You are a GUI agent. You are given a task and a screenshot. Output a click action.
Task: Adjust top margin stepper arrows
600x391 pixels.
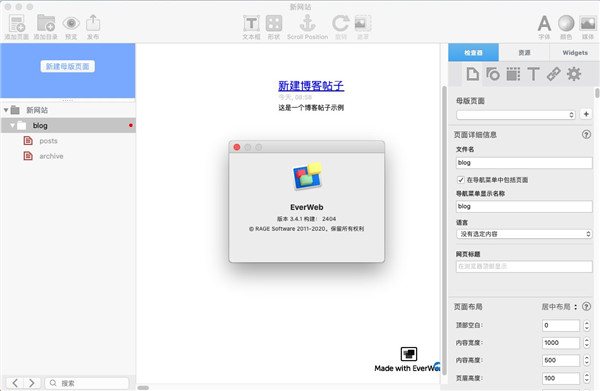click(x=587, y=326)
